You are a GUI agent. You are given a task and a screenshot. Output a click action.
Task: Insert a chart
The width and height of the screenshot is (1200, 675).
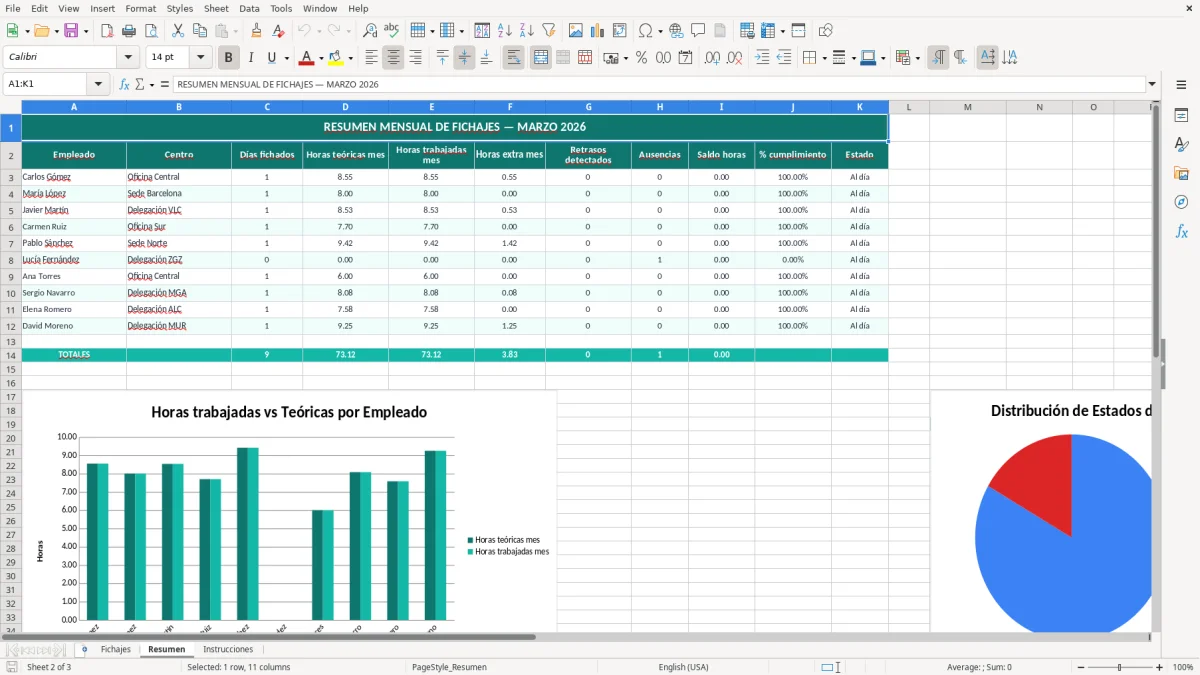pyautogui.click(x=598, y=31)
